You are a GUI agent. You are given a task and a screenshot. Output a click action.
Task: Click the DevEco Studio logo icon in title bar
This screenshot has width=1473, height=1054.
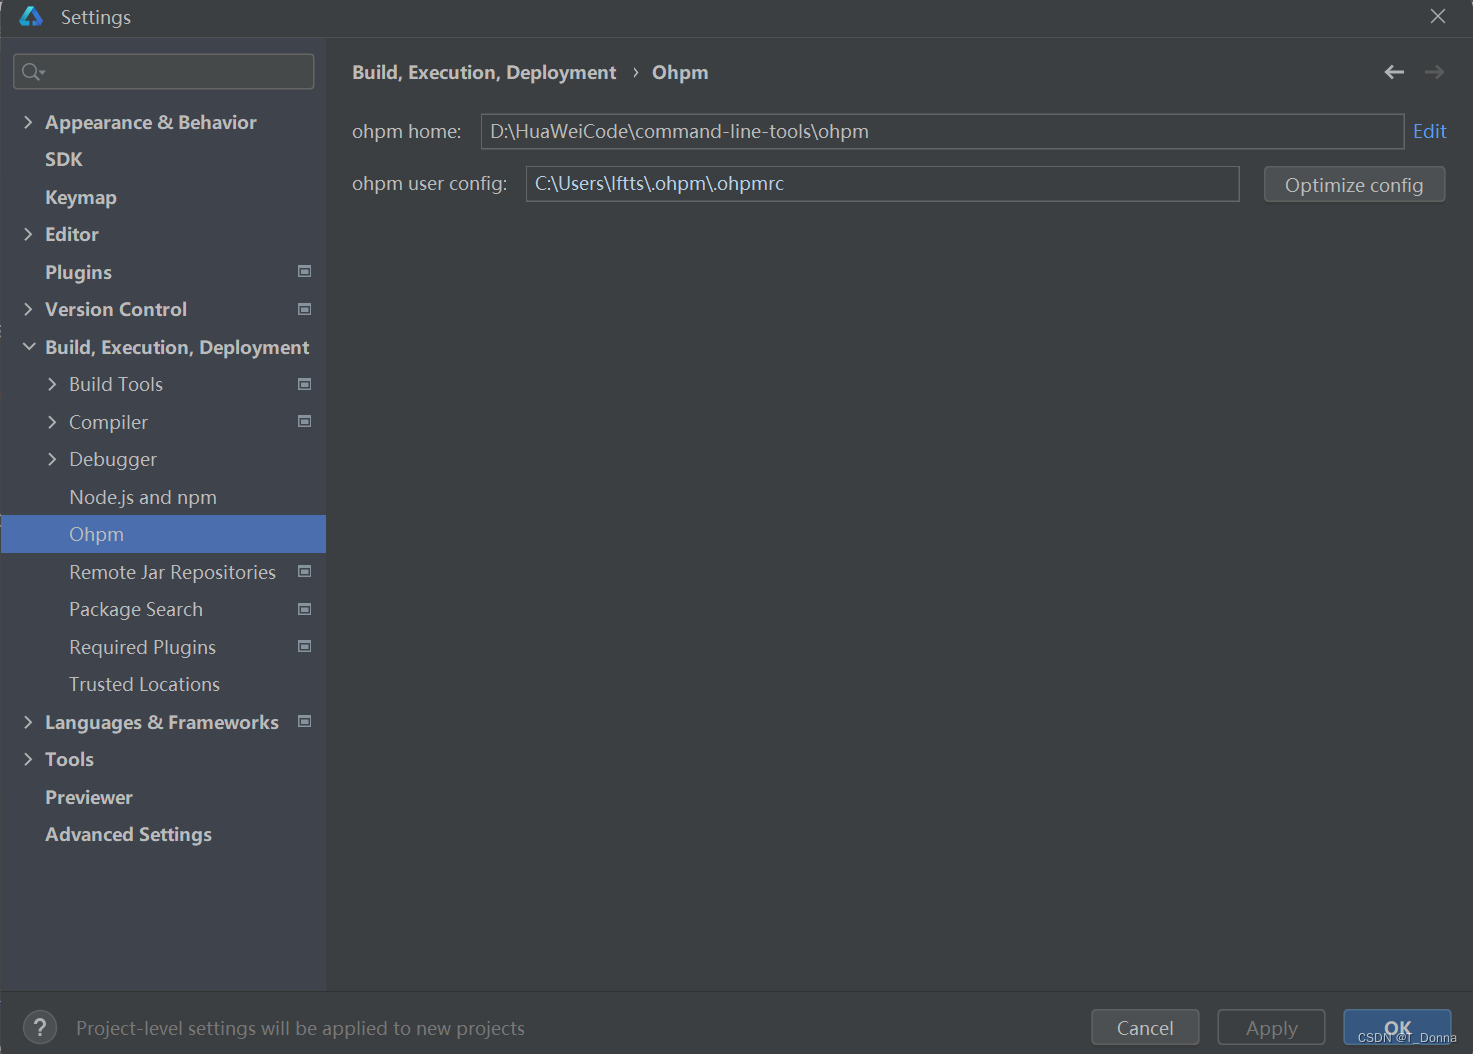31,16
